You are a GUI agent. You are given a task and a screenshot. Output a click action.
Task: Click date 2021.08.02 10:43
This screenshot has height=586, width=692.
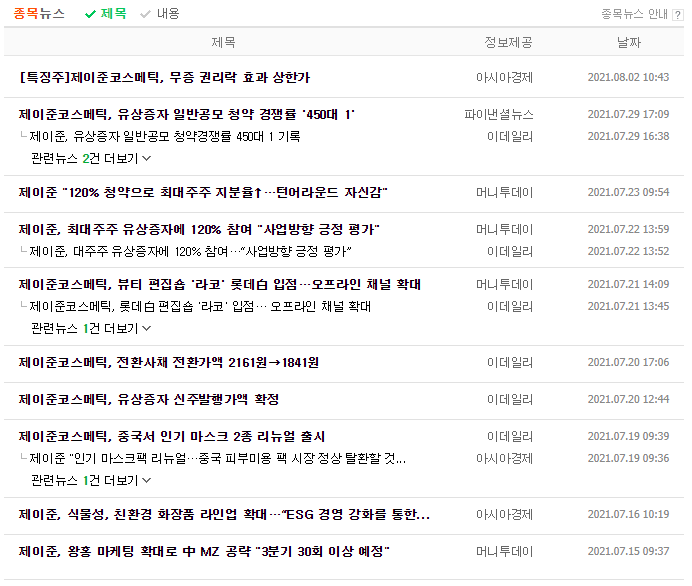coord(628,77)
